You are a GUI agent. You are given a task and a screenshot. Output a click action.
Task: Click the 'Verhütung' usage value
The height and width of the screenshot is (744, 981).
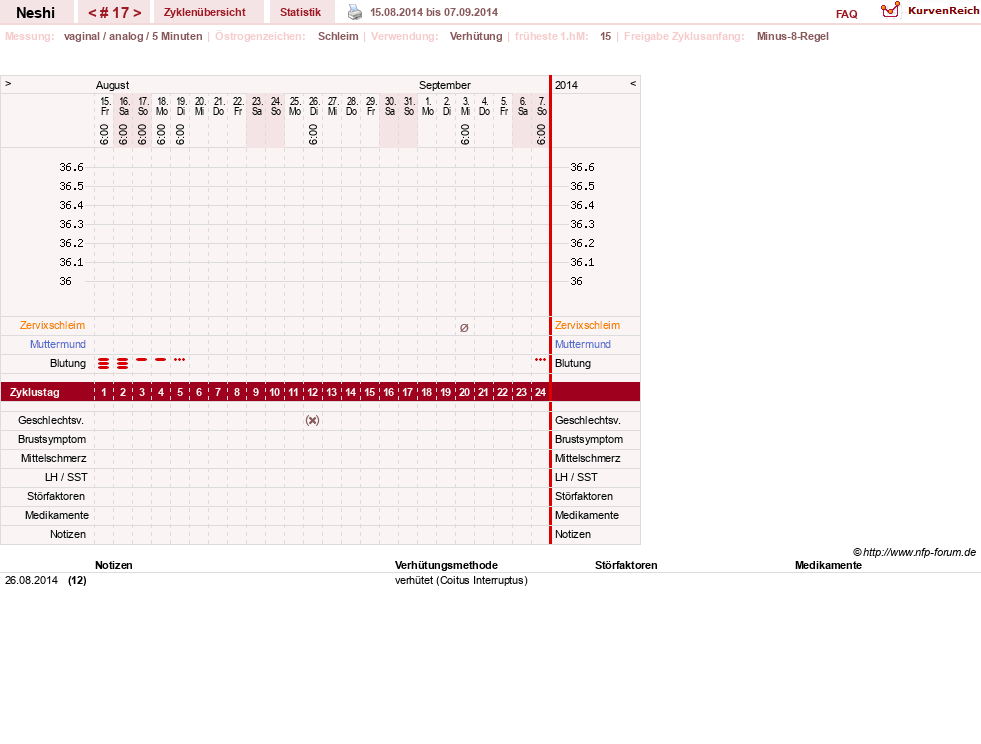(x=476, y=36)
